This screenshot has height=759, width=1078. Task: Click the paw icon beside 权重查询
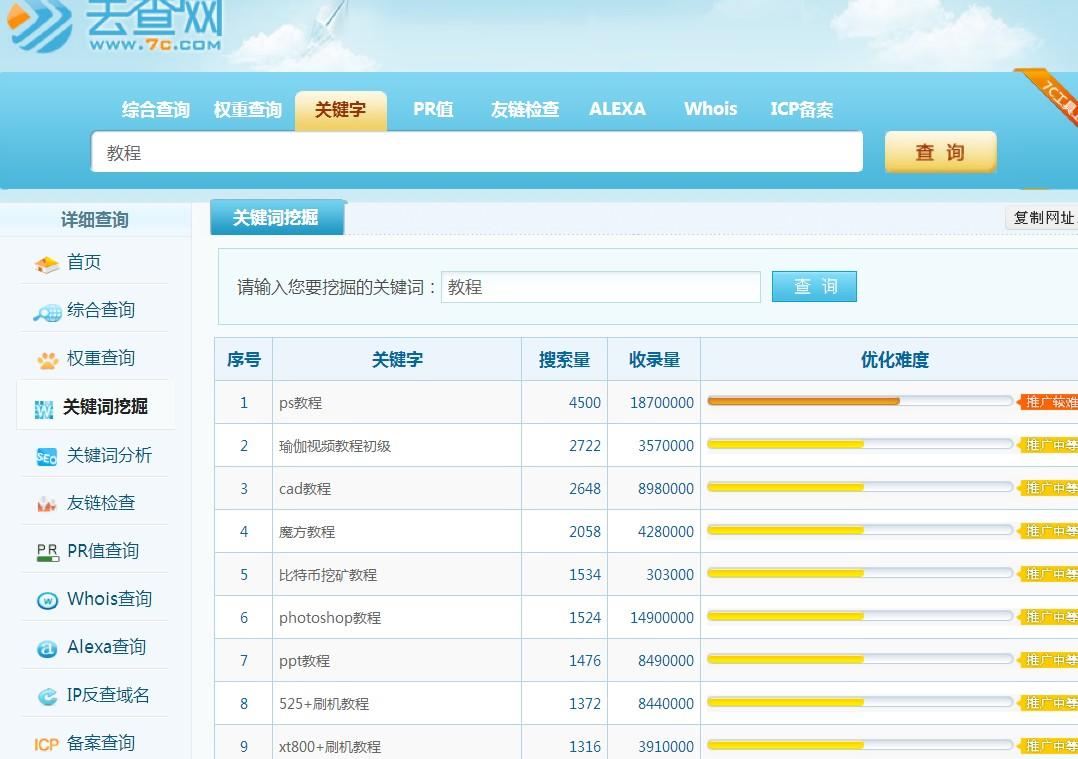pos(47,360)
